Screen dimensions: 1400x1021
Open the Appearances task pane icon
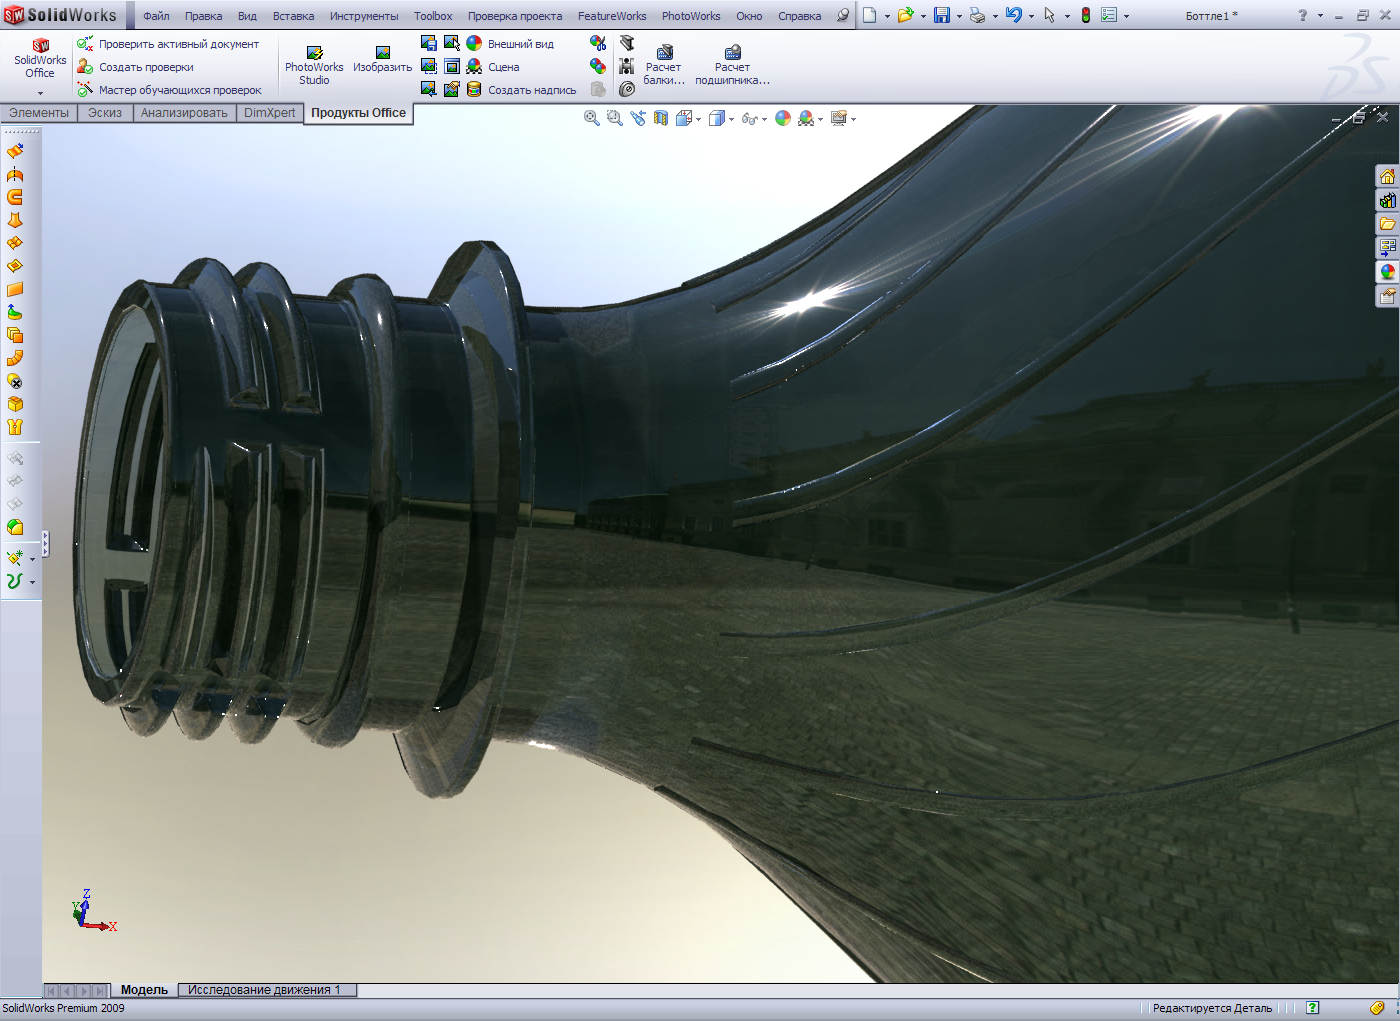[x=1387, y=272]
